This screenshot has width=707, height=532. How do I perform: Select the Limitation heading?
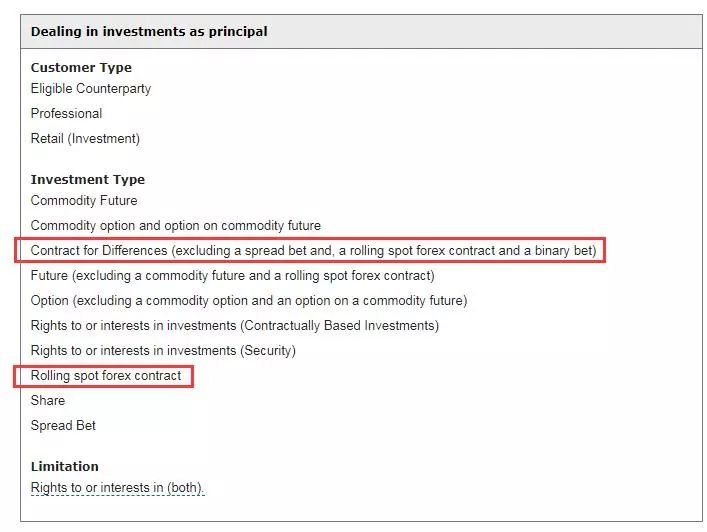tap(65, 467)
